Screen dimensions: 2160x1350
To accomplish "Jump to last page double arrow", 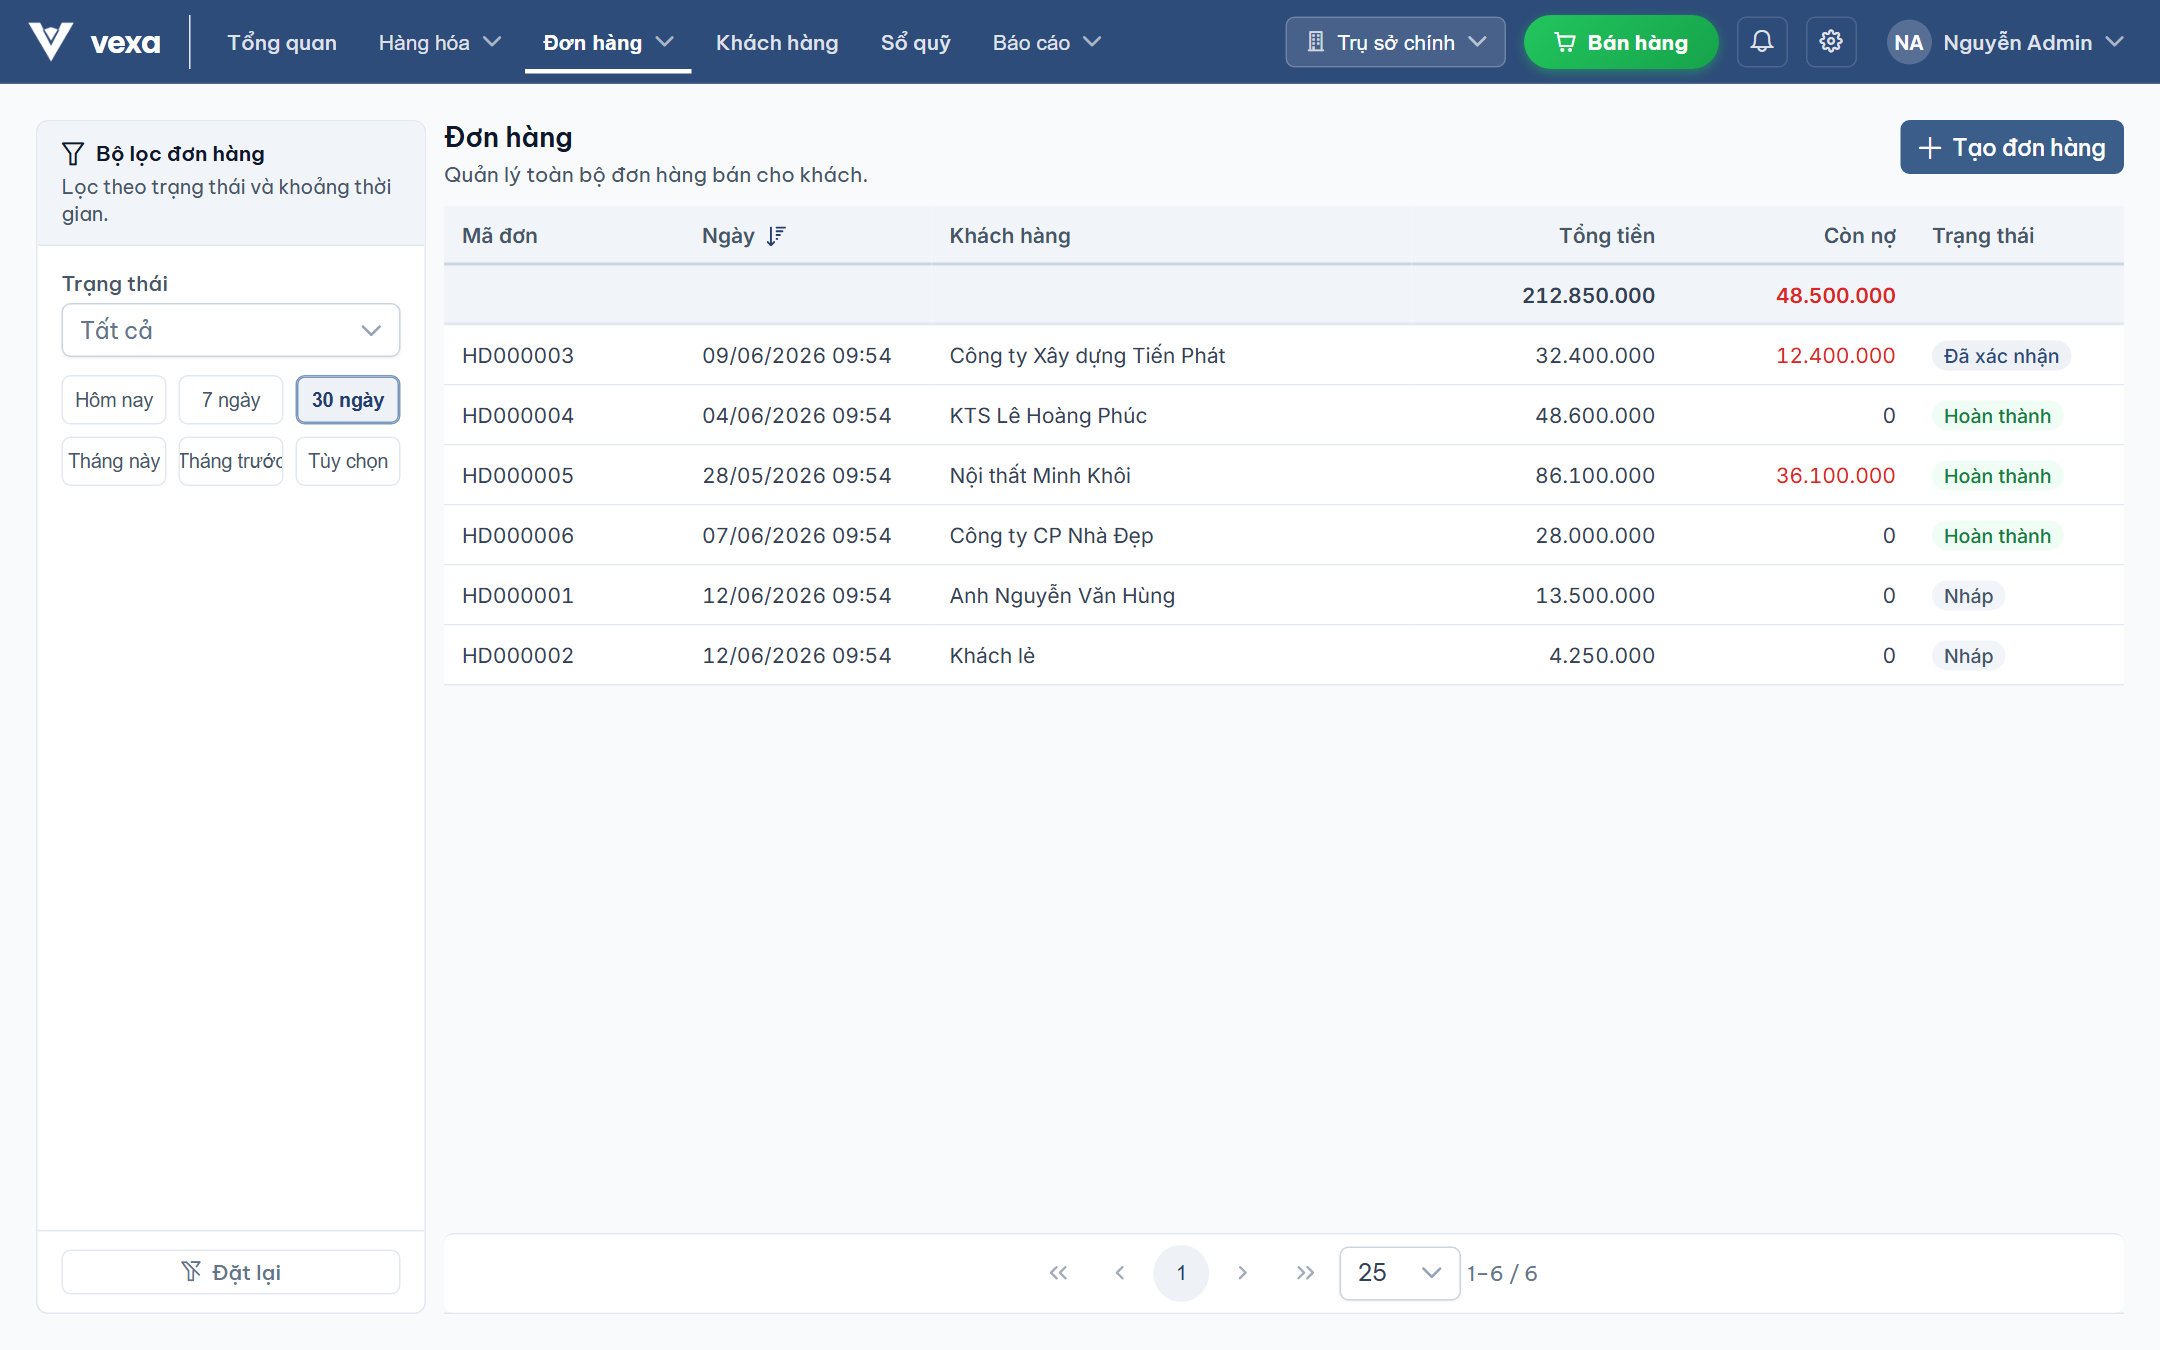I will 1305,1273.
